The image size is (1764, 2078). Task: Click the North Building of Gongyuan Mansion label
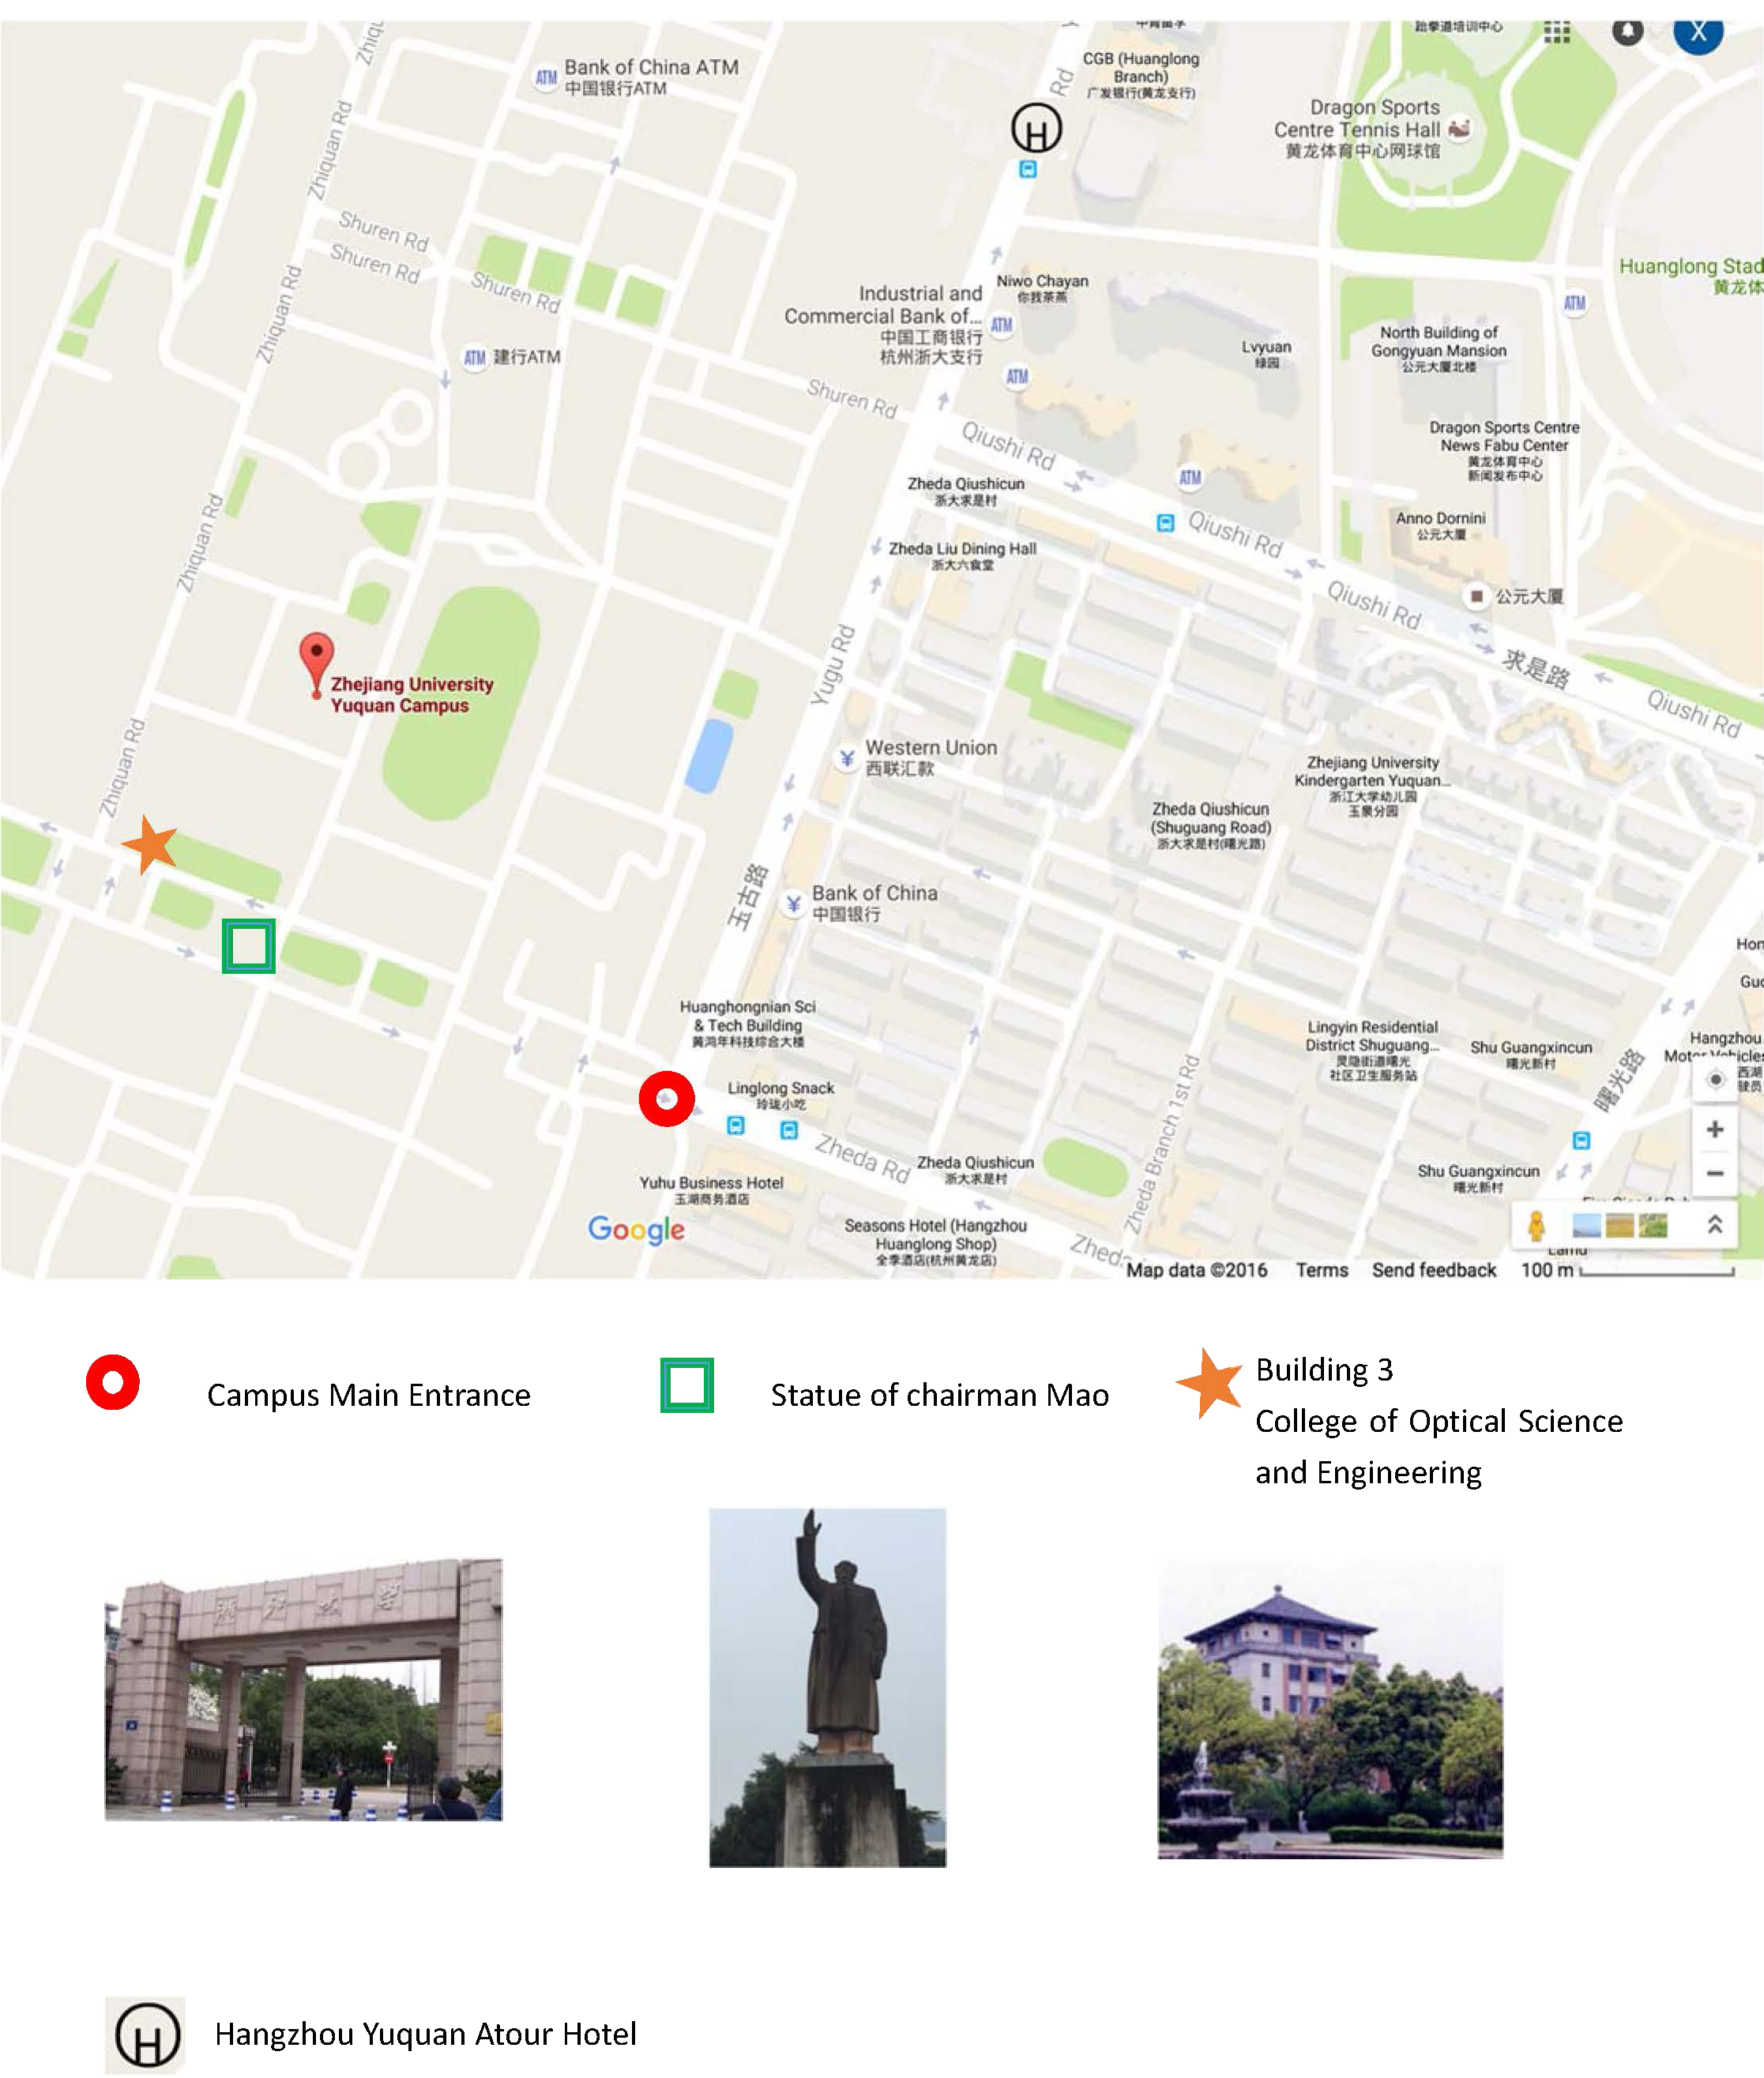point(1439,349)
